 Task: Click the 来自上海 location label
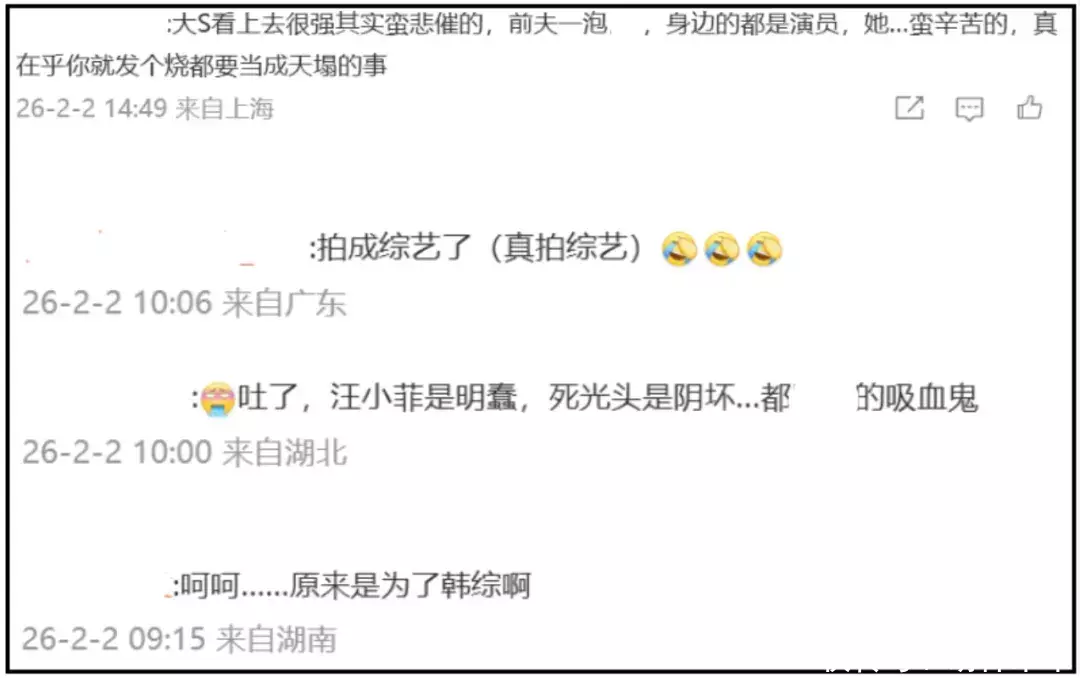pyautogui.click(x=225, y=108)
